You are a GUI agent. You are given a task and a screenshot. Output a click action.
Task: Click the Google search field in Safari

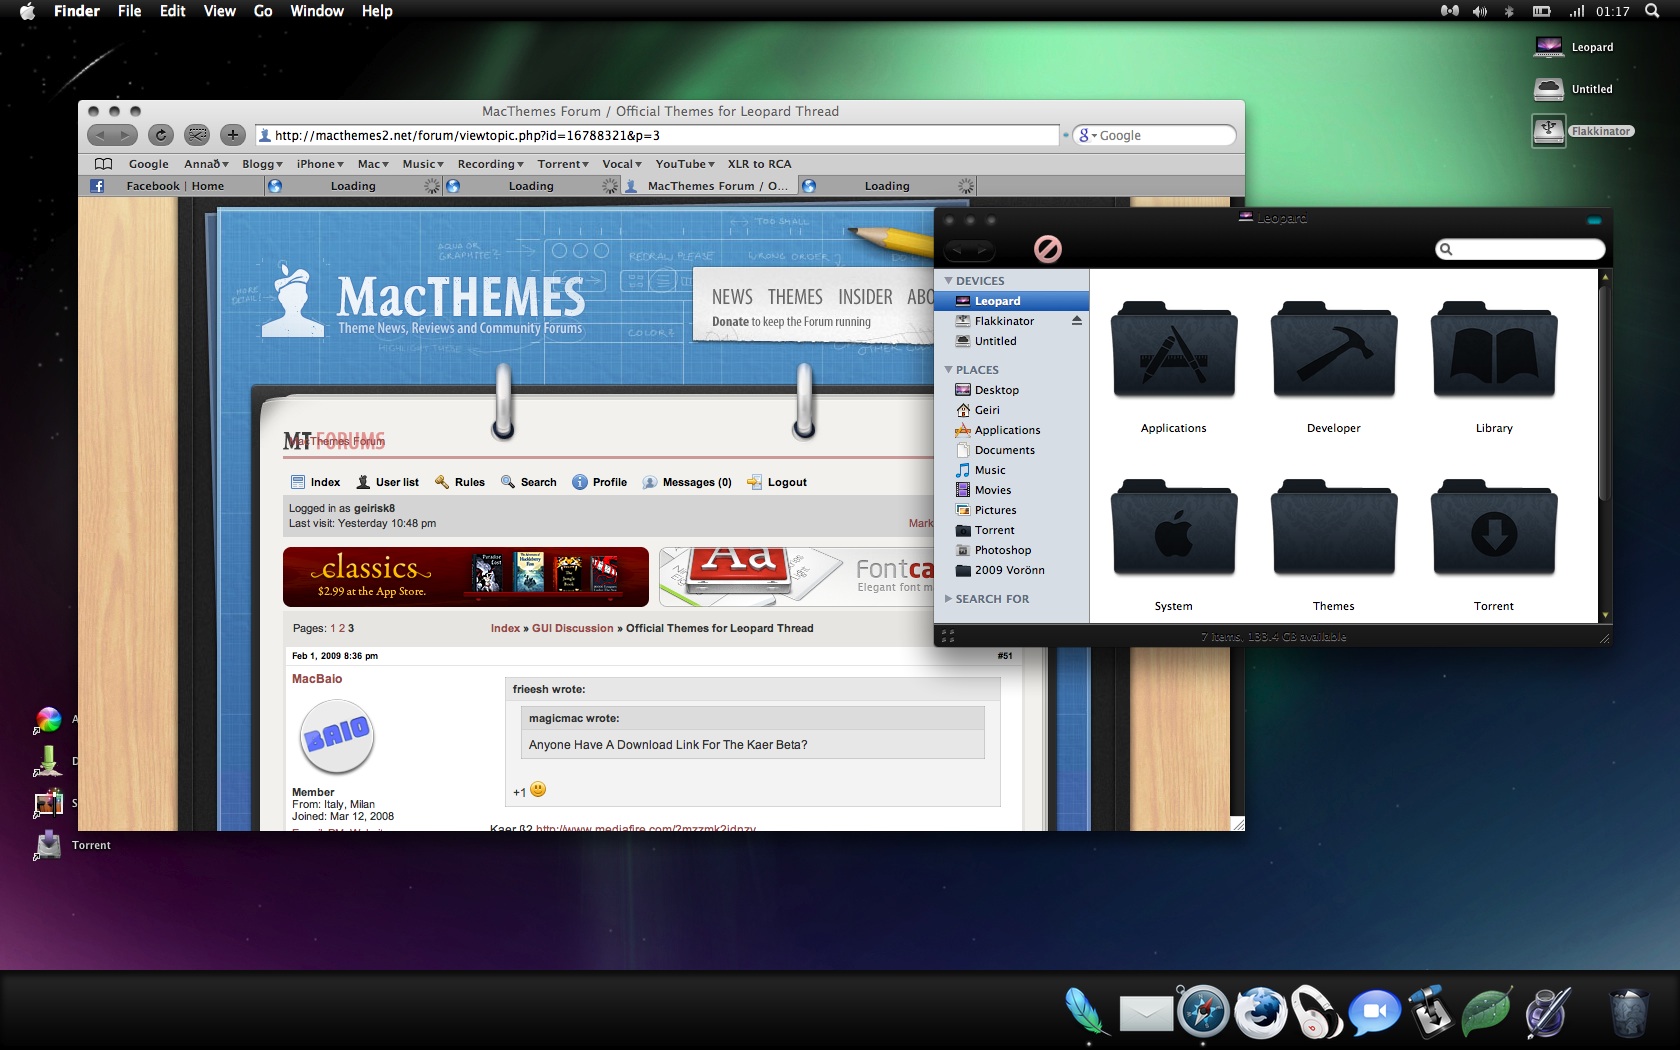click(1154, 135)
